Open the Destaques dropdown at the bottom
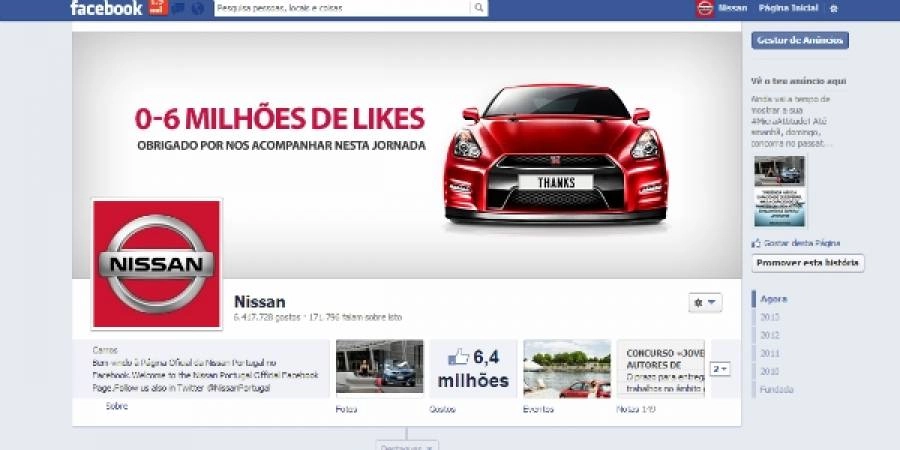900x450 pixels. 407,446
